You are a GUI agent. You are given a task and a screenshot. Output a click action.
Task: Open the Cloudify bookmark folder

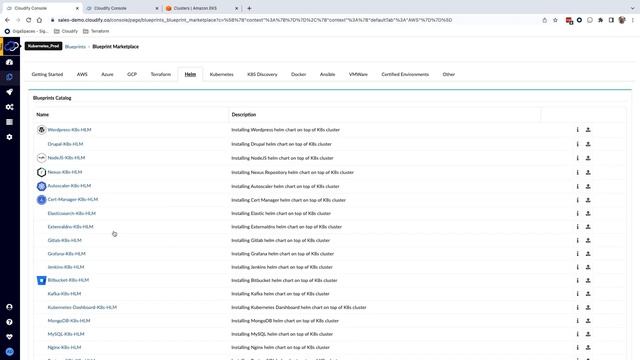click(66, 31)
